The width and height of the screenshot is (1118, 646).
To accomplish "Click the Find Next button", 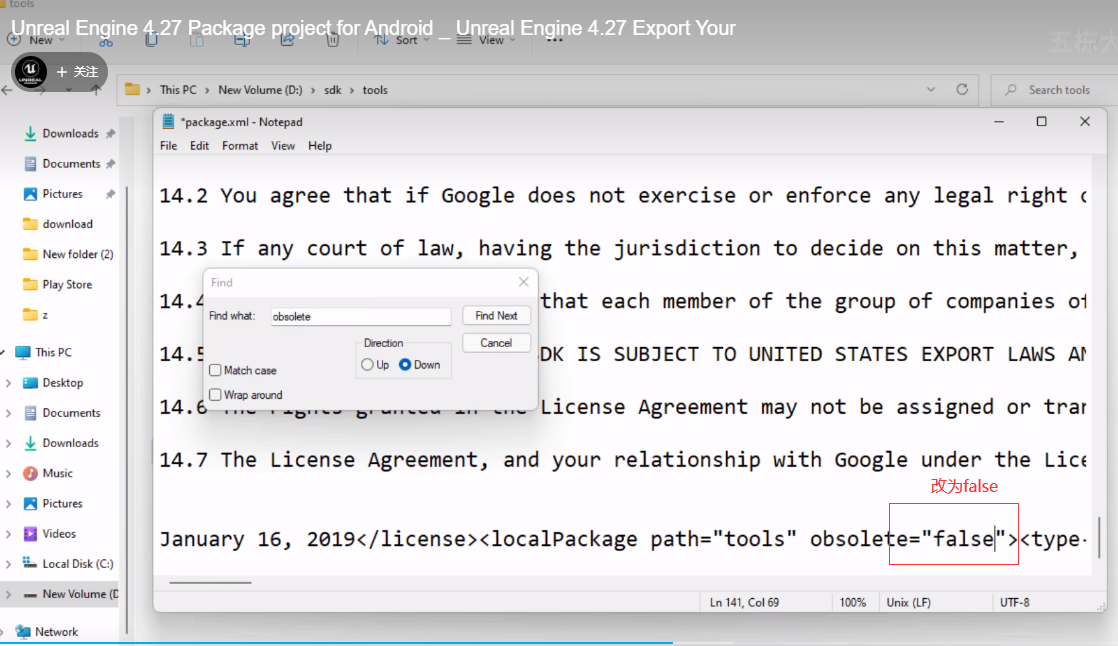I will (496, 315).
